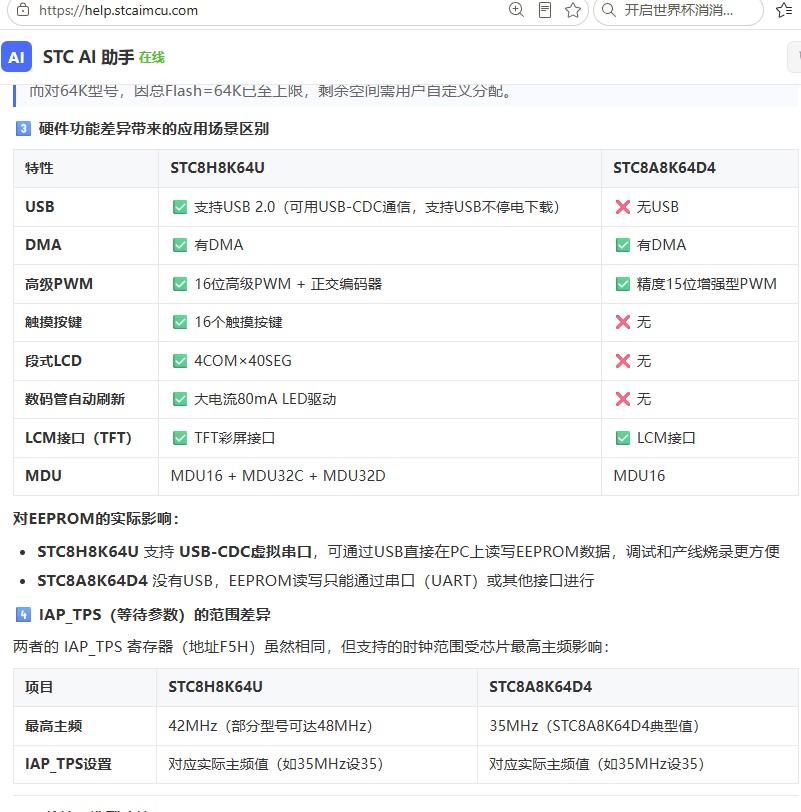801x812 pixels.
Task: Open reader mode page icon
Action: point(545,10)
